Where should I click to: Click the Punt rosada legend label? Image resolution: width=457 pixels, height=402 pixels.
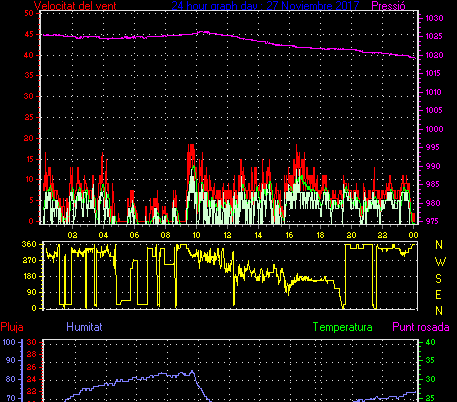tap(421, 327)
